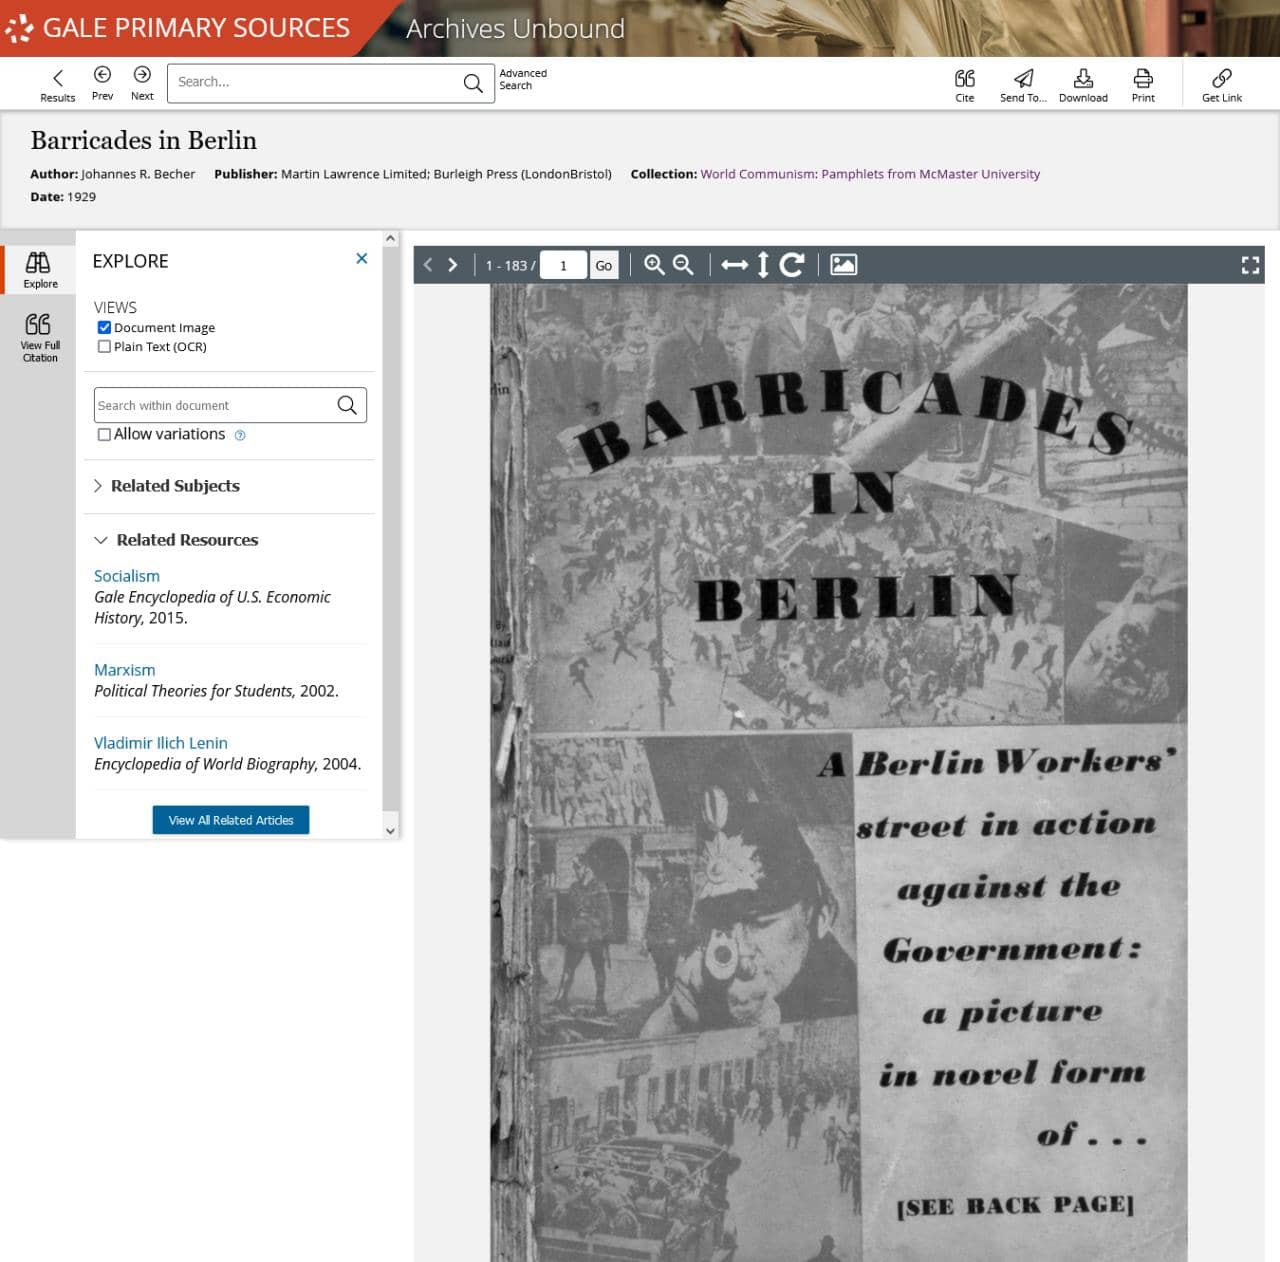Go to next page in viewer

(x=453, y=265)
